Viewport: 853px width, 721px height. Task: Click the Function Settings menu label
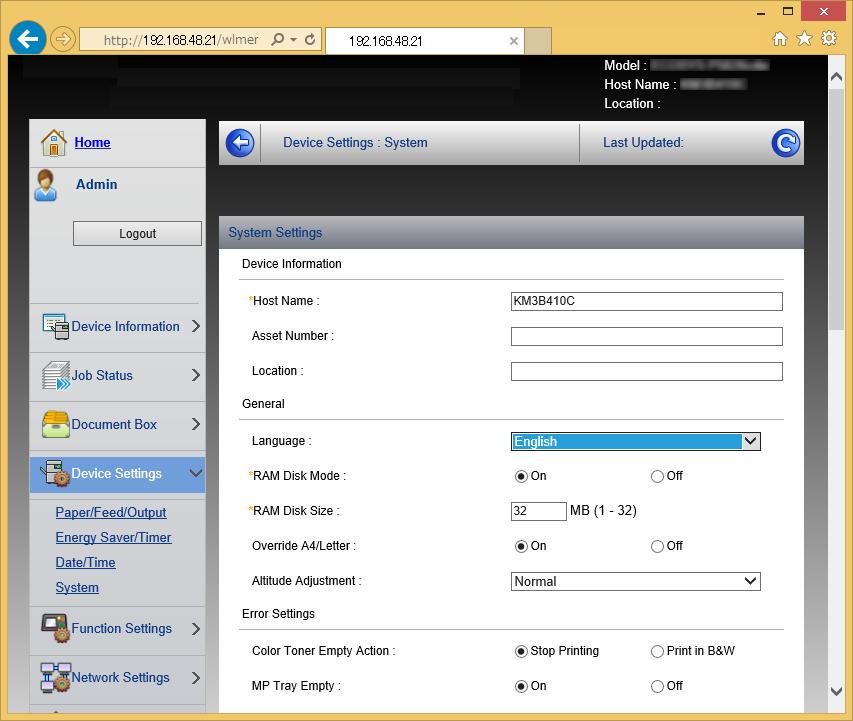pos(122,628)
